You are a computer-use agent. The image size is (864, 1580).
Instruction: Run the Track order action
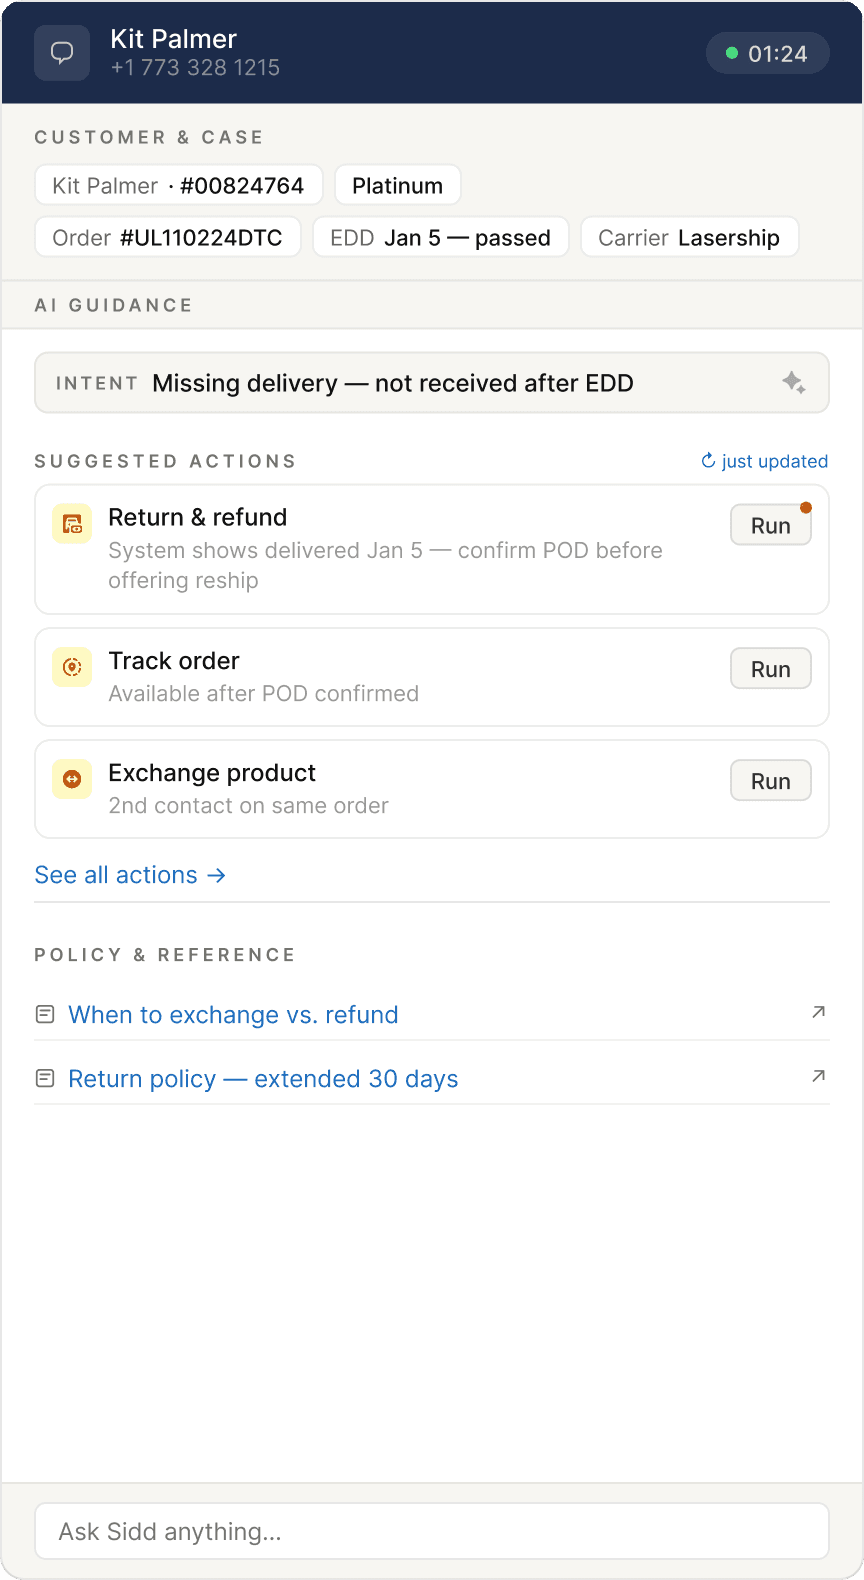770,670
